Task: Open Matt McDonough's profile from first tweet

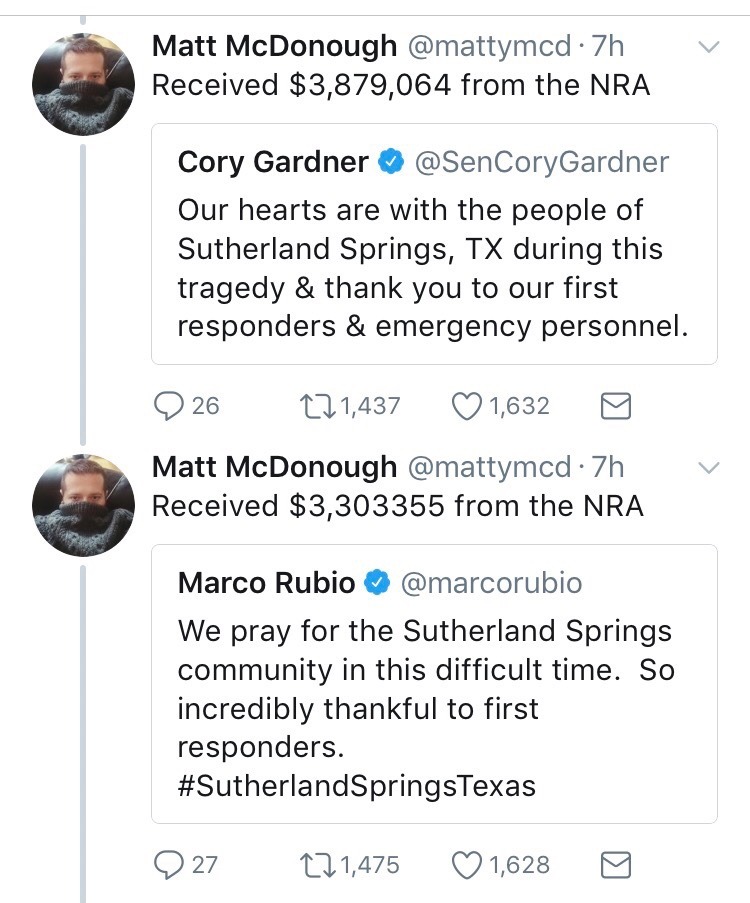Action: tap(274, 46)
